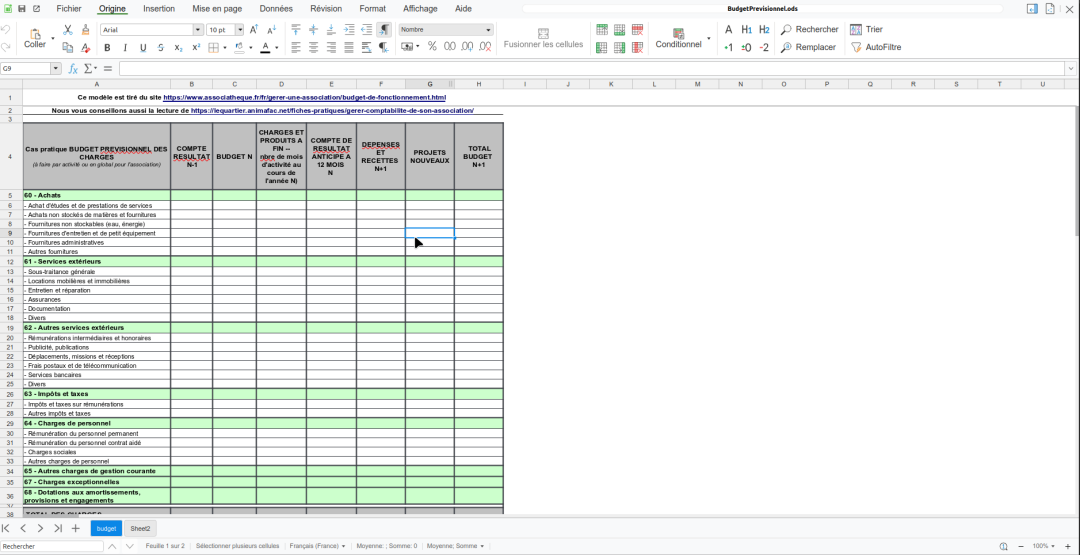Open the font name dropdown
The height and width of the screenshot is (555, 1080).
point(198,30)
